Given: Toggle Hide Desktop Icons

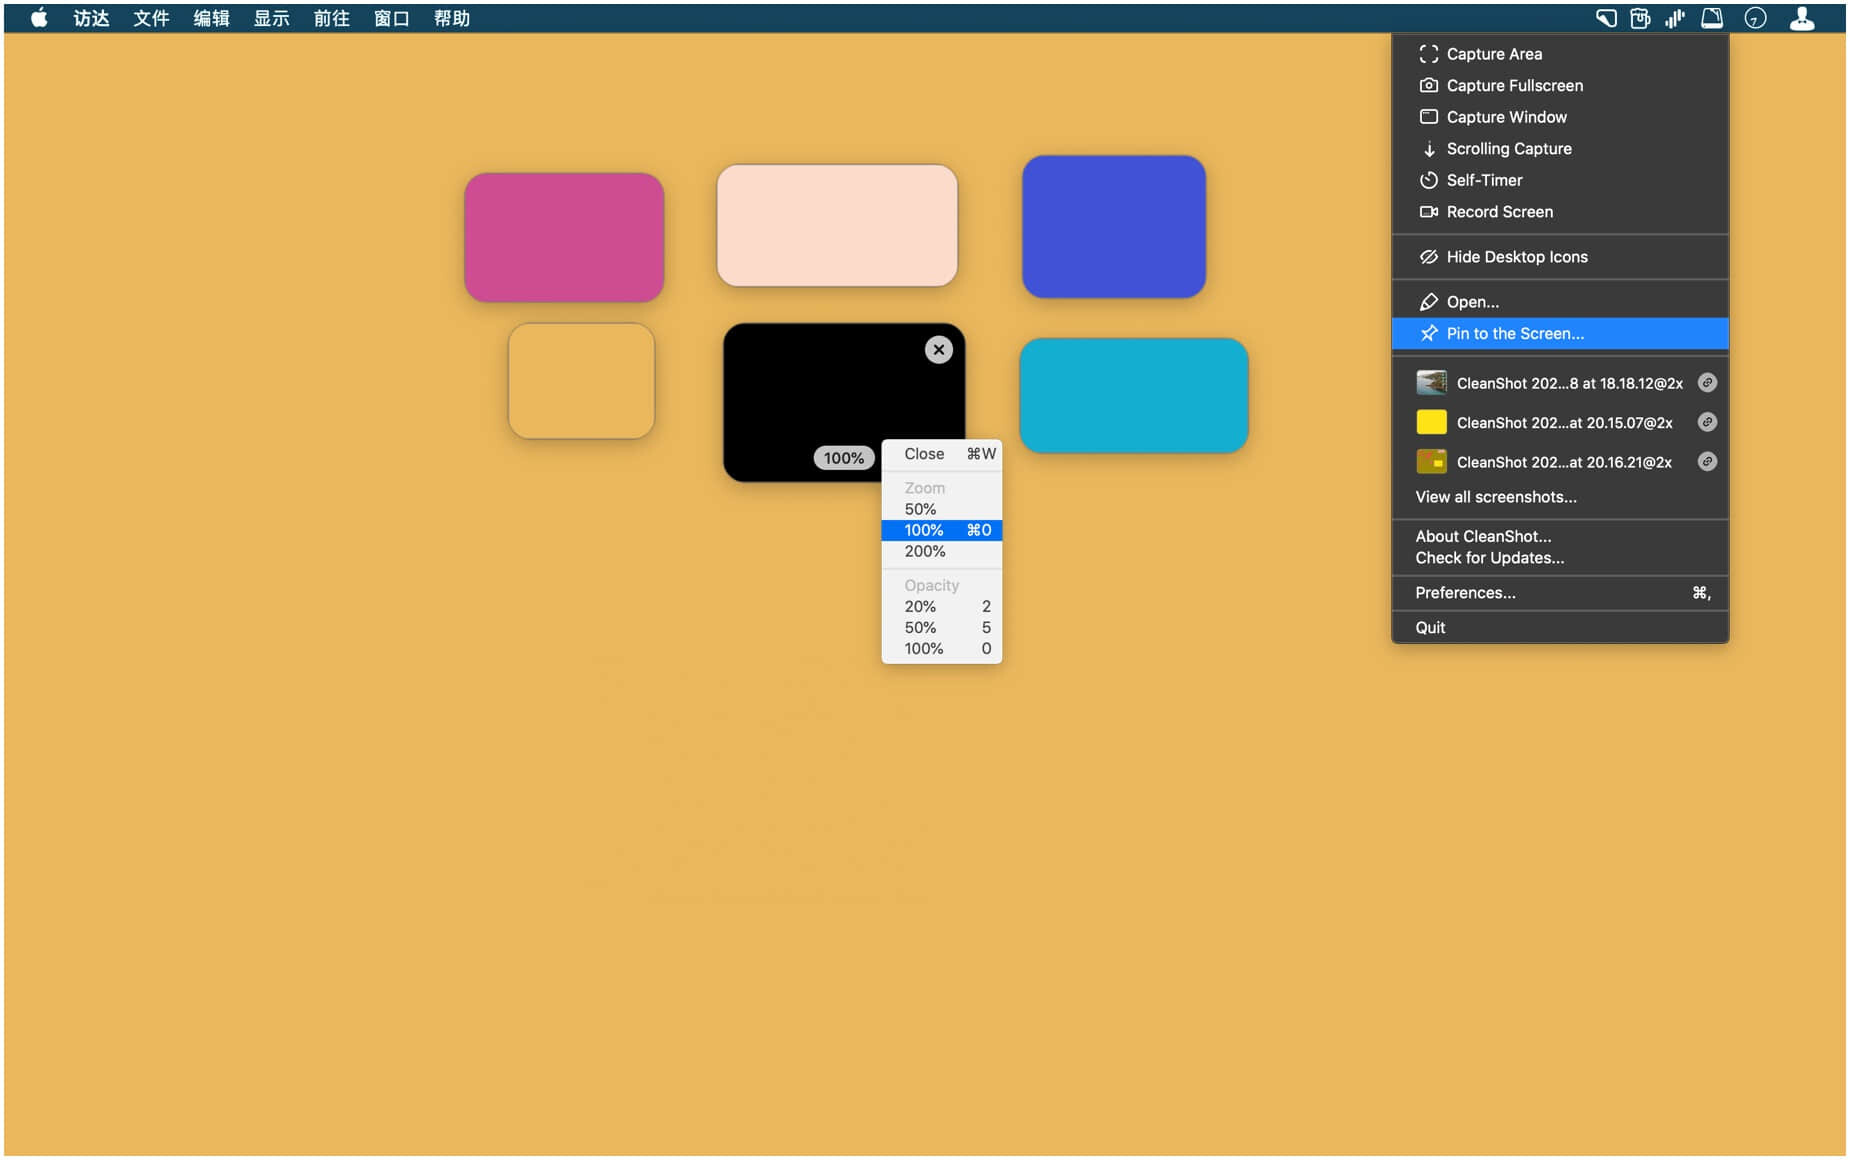Looking at the screenshot, I should (x=1516, y=257).
